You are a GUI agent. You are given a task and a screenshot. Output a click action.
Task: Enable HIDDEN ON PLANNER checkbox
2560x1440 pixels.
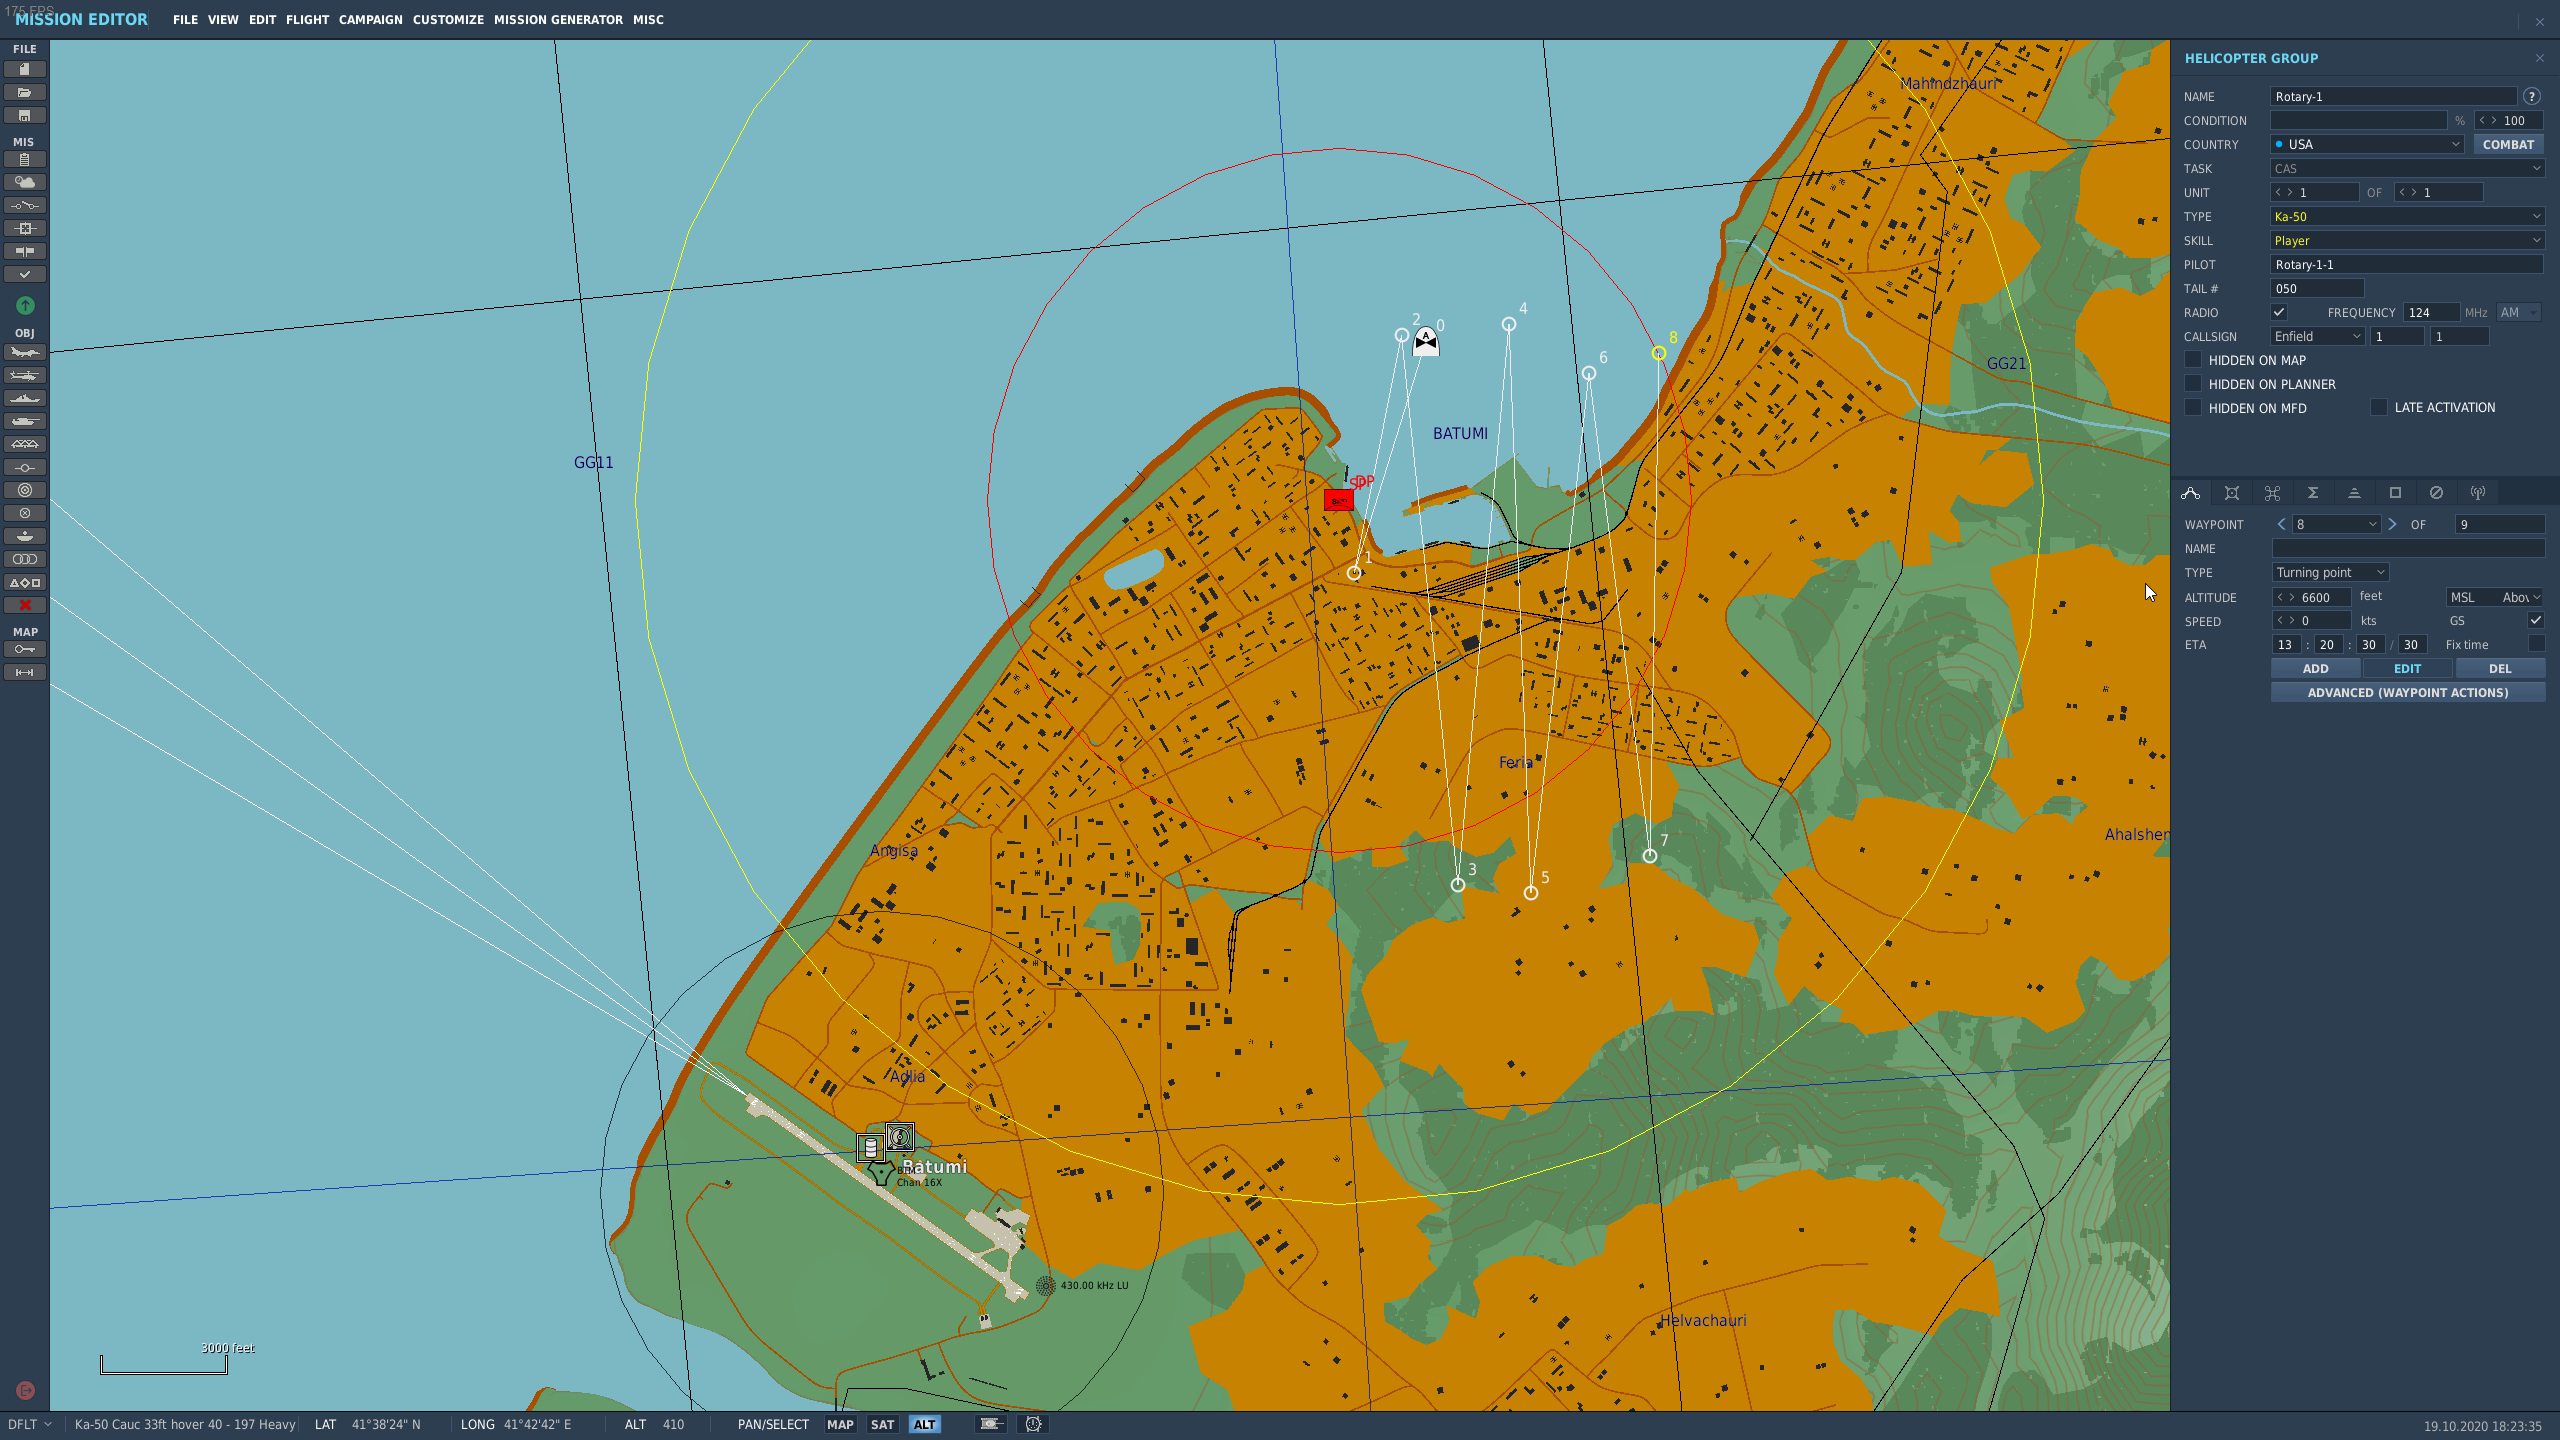point(2193,383)
